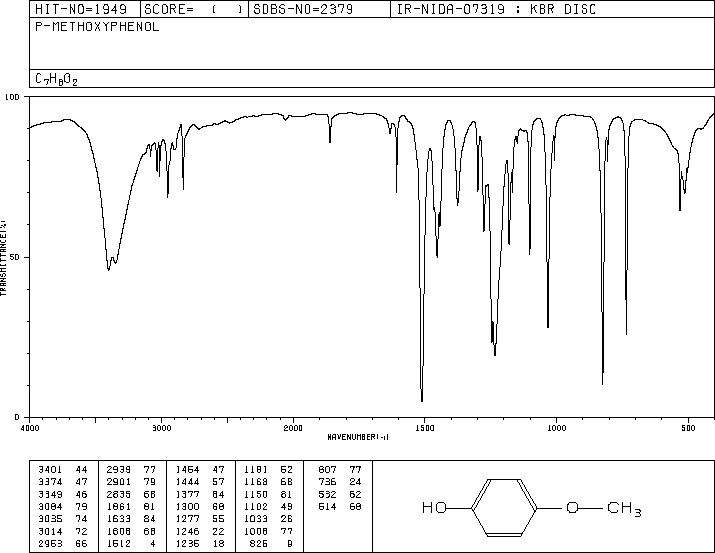Select peak wavenumber 2901 in the table
Image resolution: width=715 pixels, height=553 pixels.
coord(119,482)
